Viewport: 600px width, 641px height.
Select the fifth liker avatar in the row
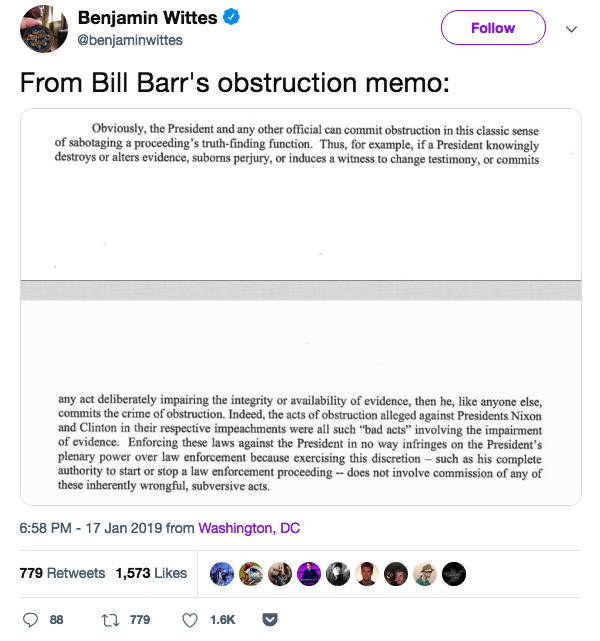click(338, 573)
